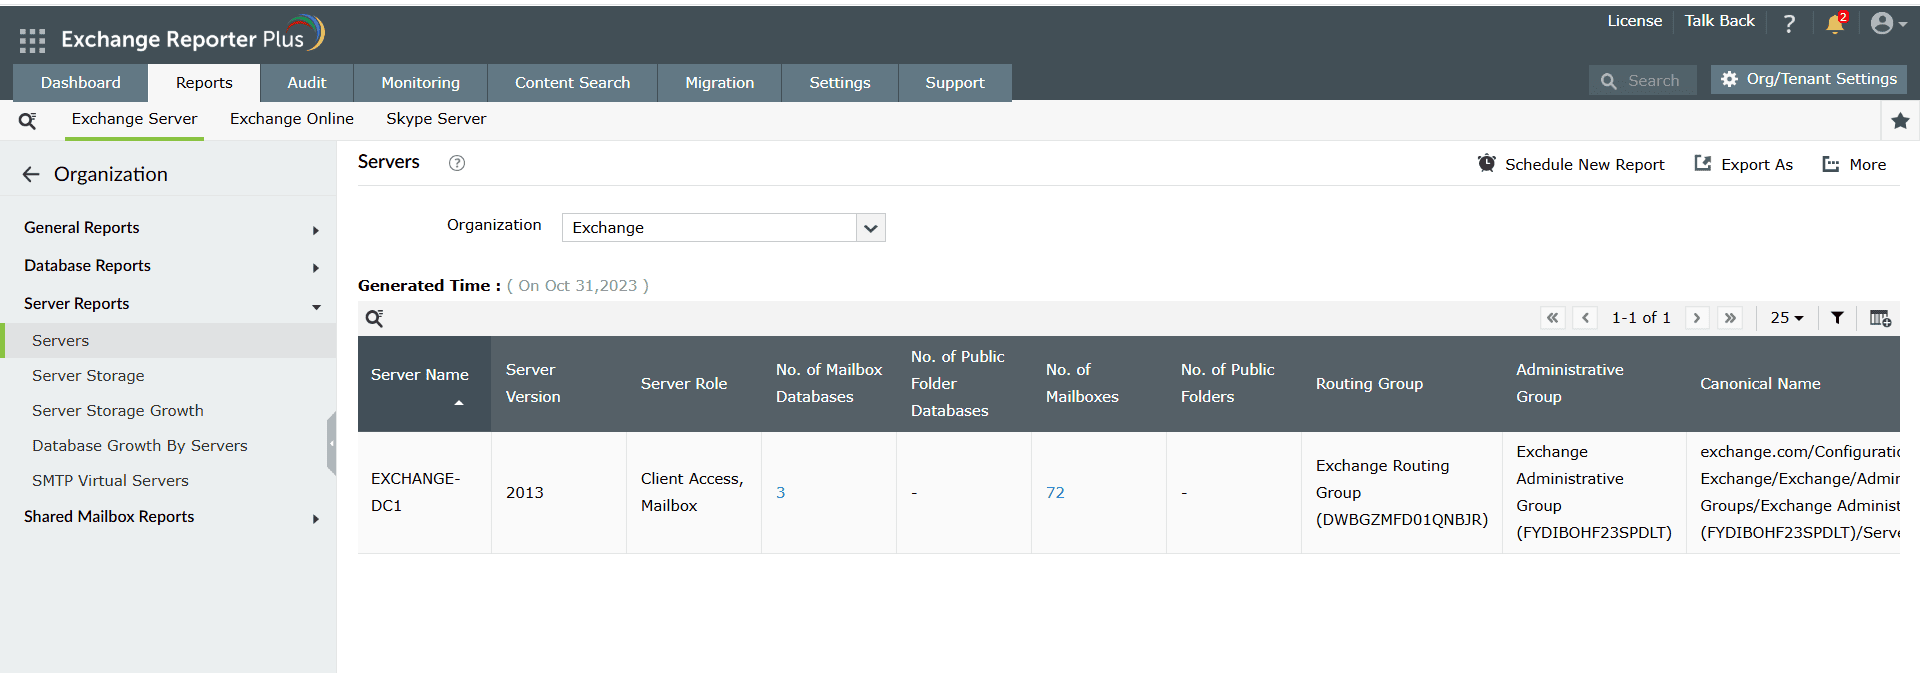Open the 25 rows-per-page dropdown
1920x673 pixels.
pyautogui.click(x=1786, y=318)
